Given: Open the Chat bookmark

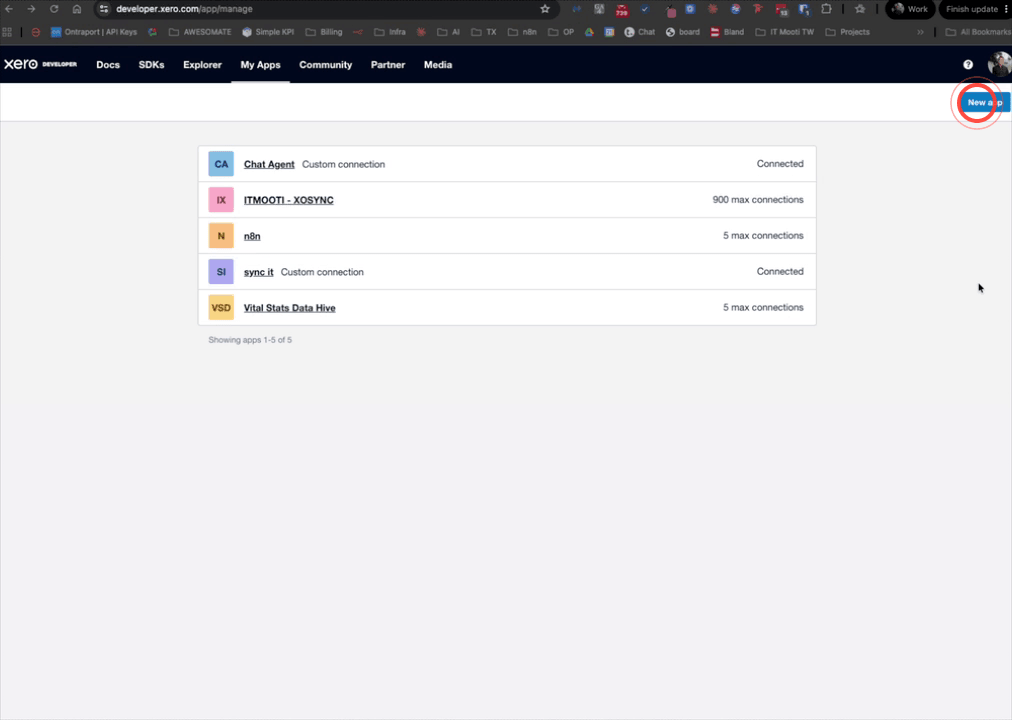Looking at the screenshot, I should click(640, 32).
